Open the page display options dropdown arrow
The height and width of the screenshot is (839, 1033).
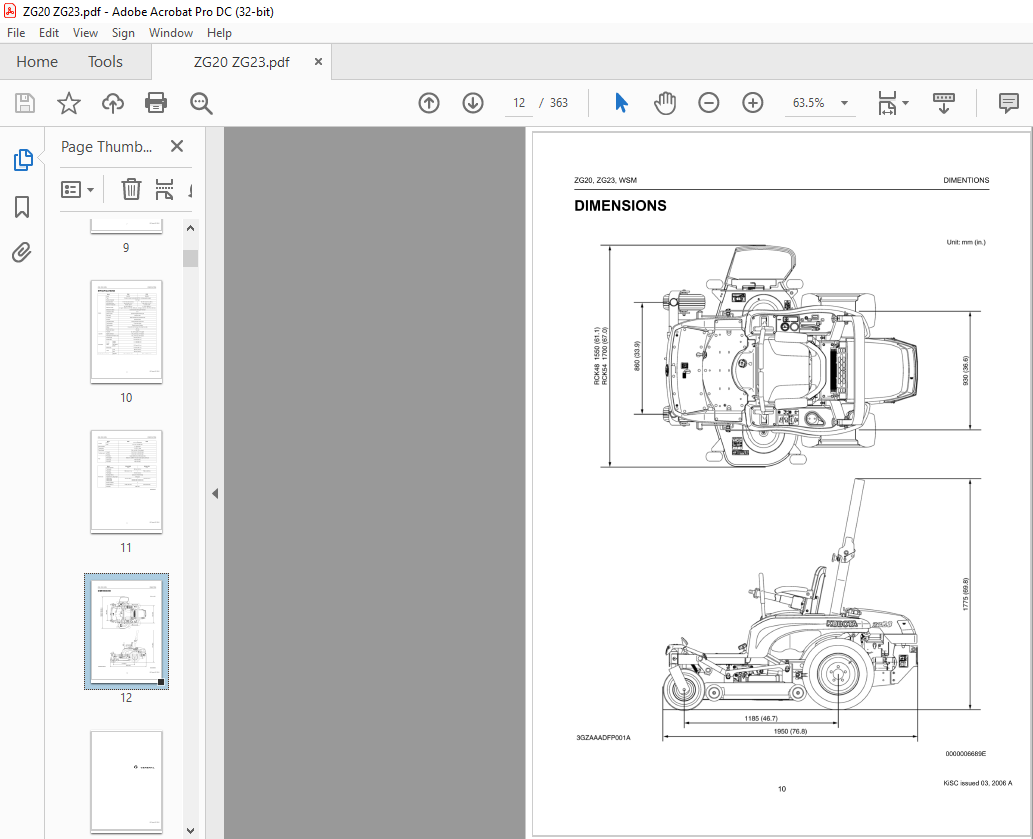pos(905,103)
